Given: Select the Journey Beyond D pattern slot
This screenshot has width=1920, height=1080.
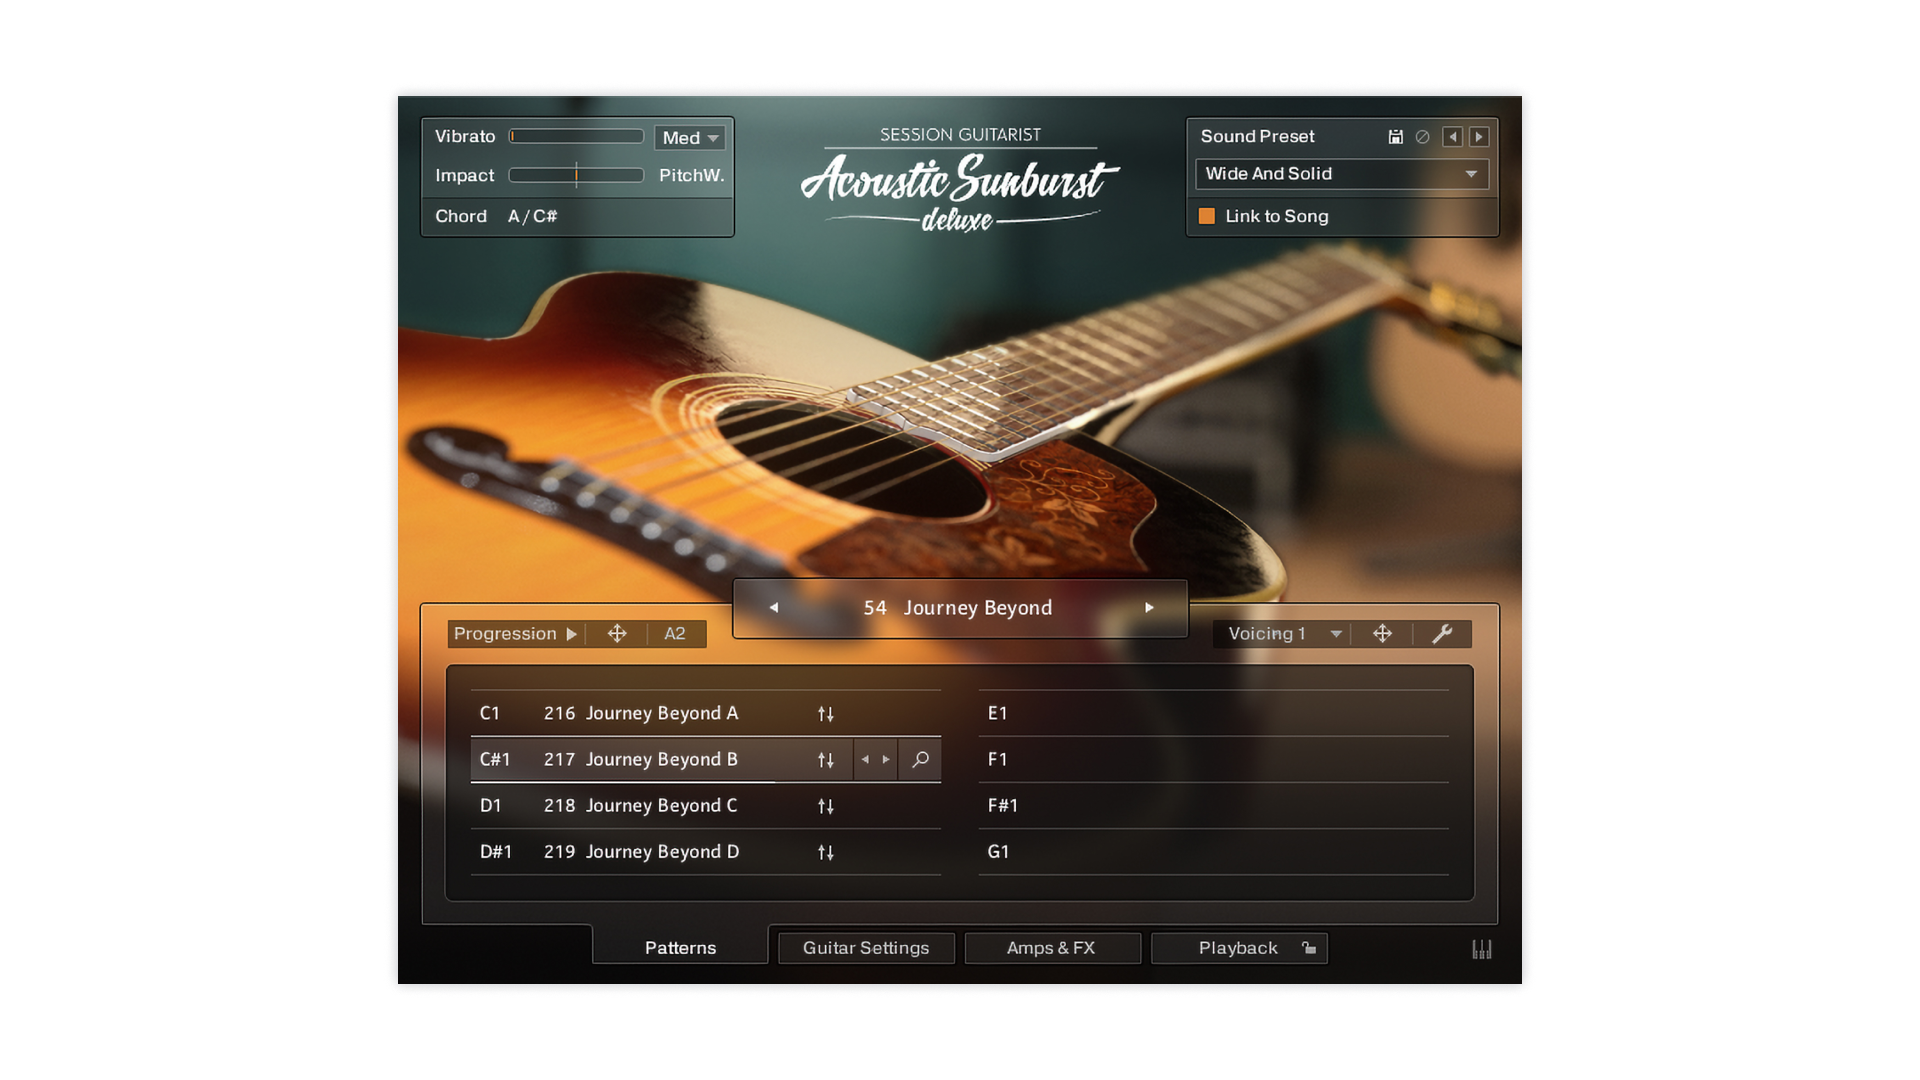Looking at the screenshot, I should 660,852.
